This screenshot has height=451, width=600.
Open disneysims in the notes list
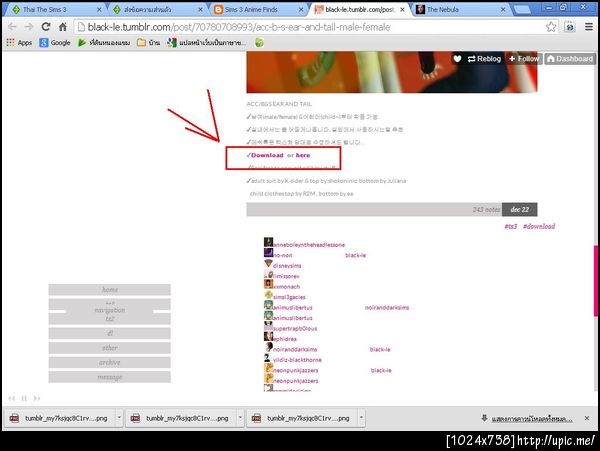click(x=287, y=266)
